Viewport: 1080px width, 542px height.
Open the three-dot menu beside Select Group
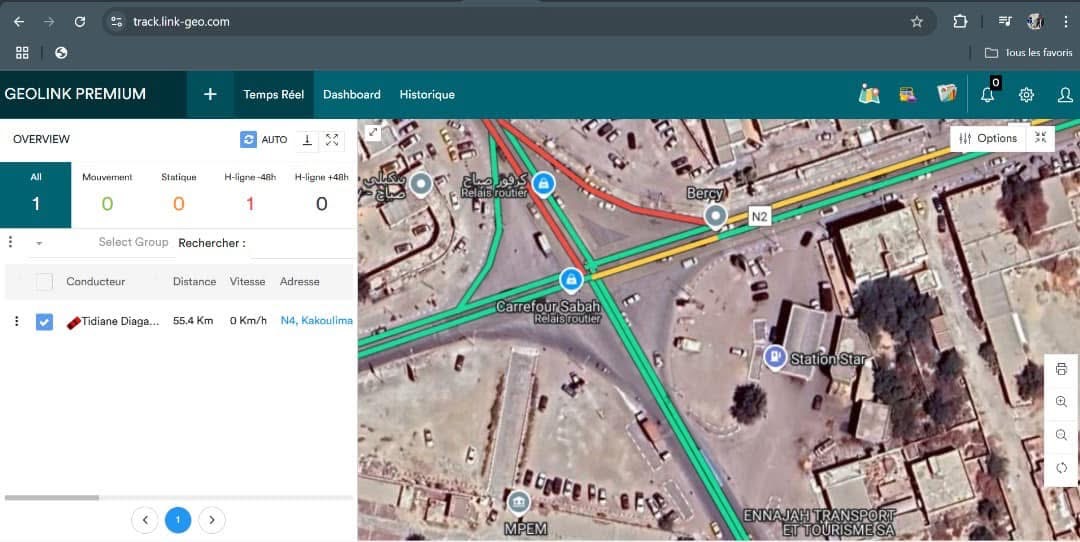click(x=10, y=242)
